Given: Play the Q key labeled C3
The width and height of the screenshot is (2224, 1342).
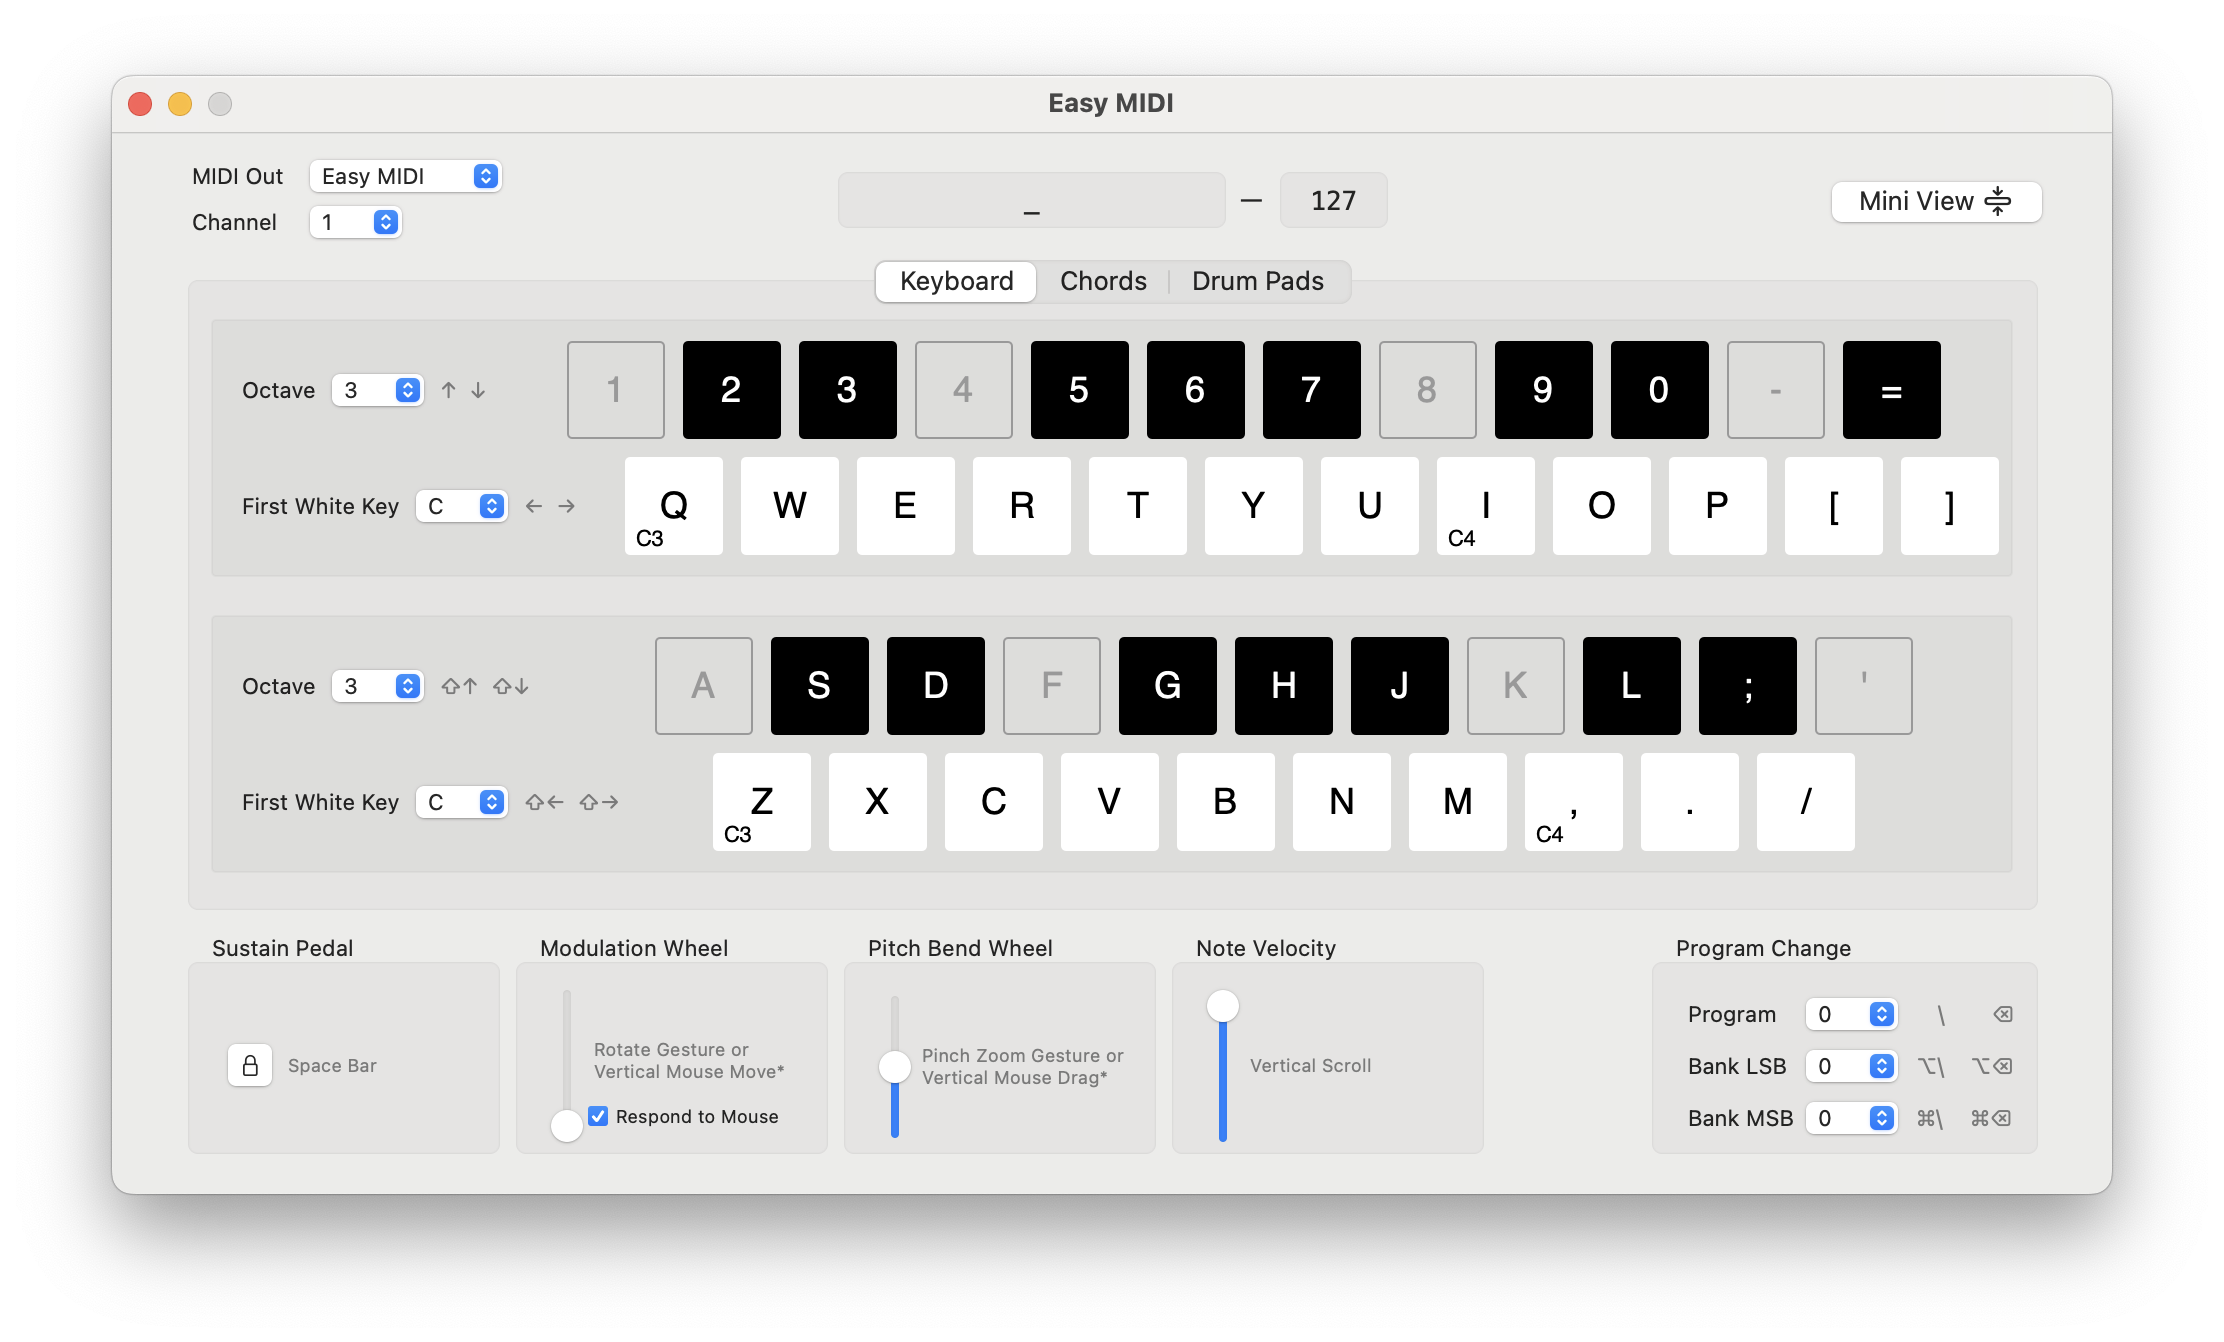Looking at the screenshot, I should [672, 506].
